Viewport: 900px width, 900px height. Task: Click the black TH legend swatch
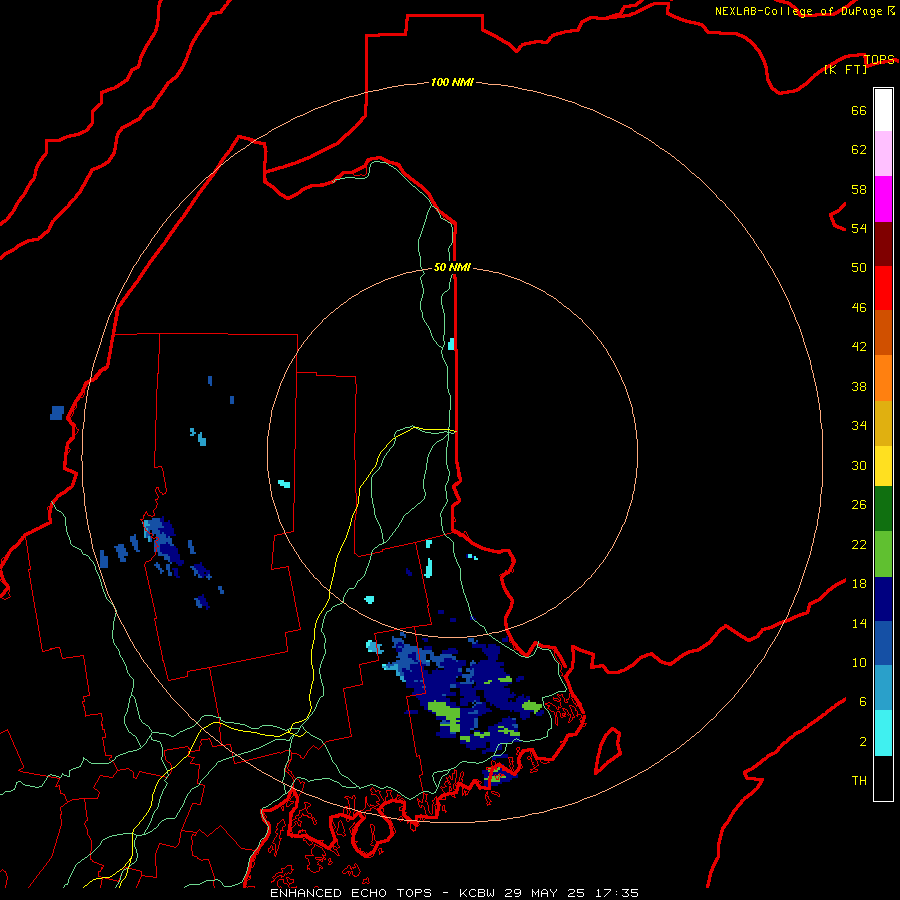click(x=883, y=778)
